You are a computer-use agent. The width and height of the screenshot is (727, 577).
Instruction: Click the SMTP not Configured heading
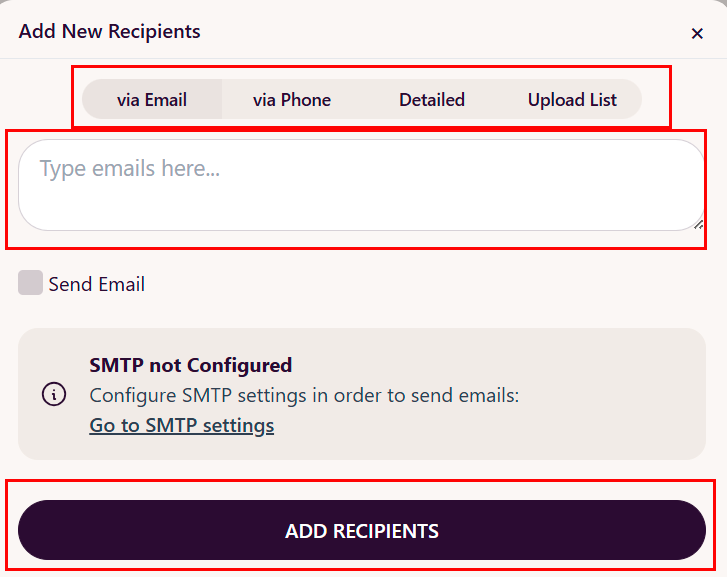(x=191, y=365)
